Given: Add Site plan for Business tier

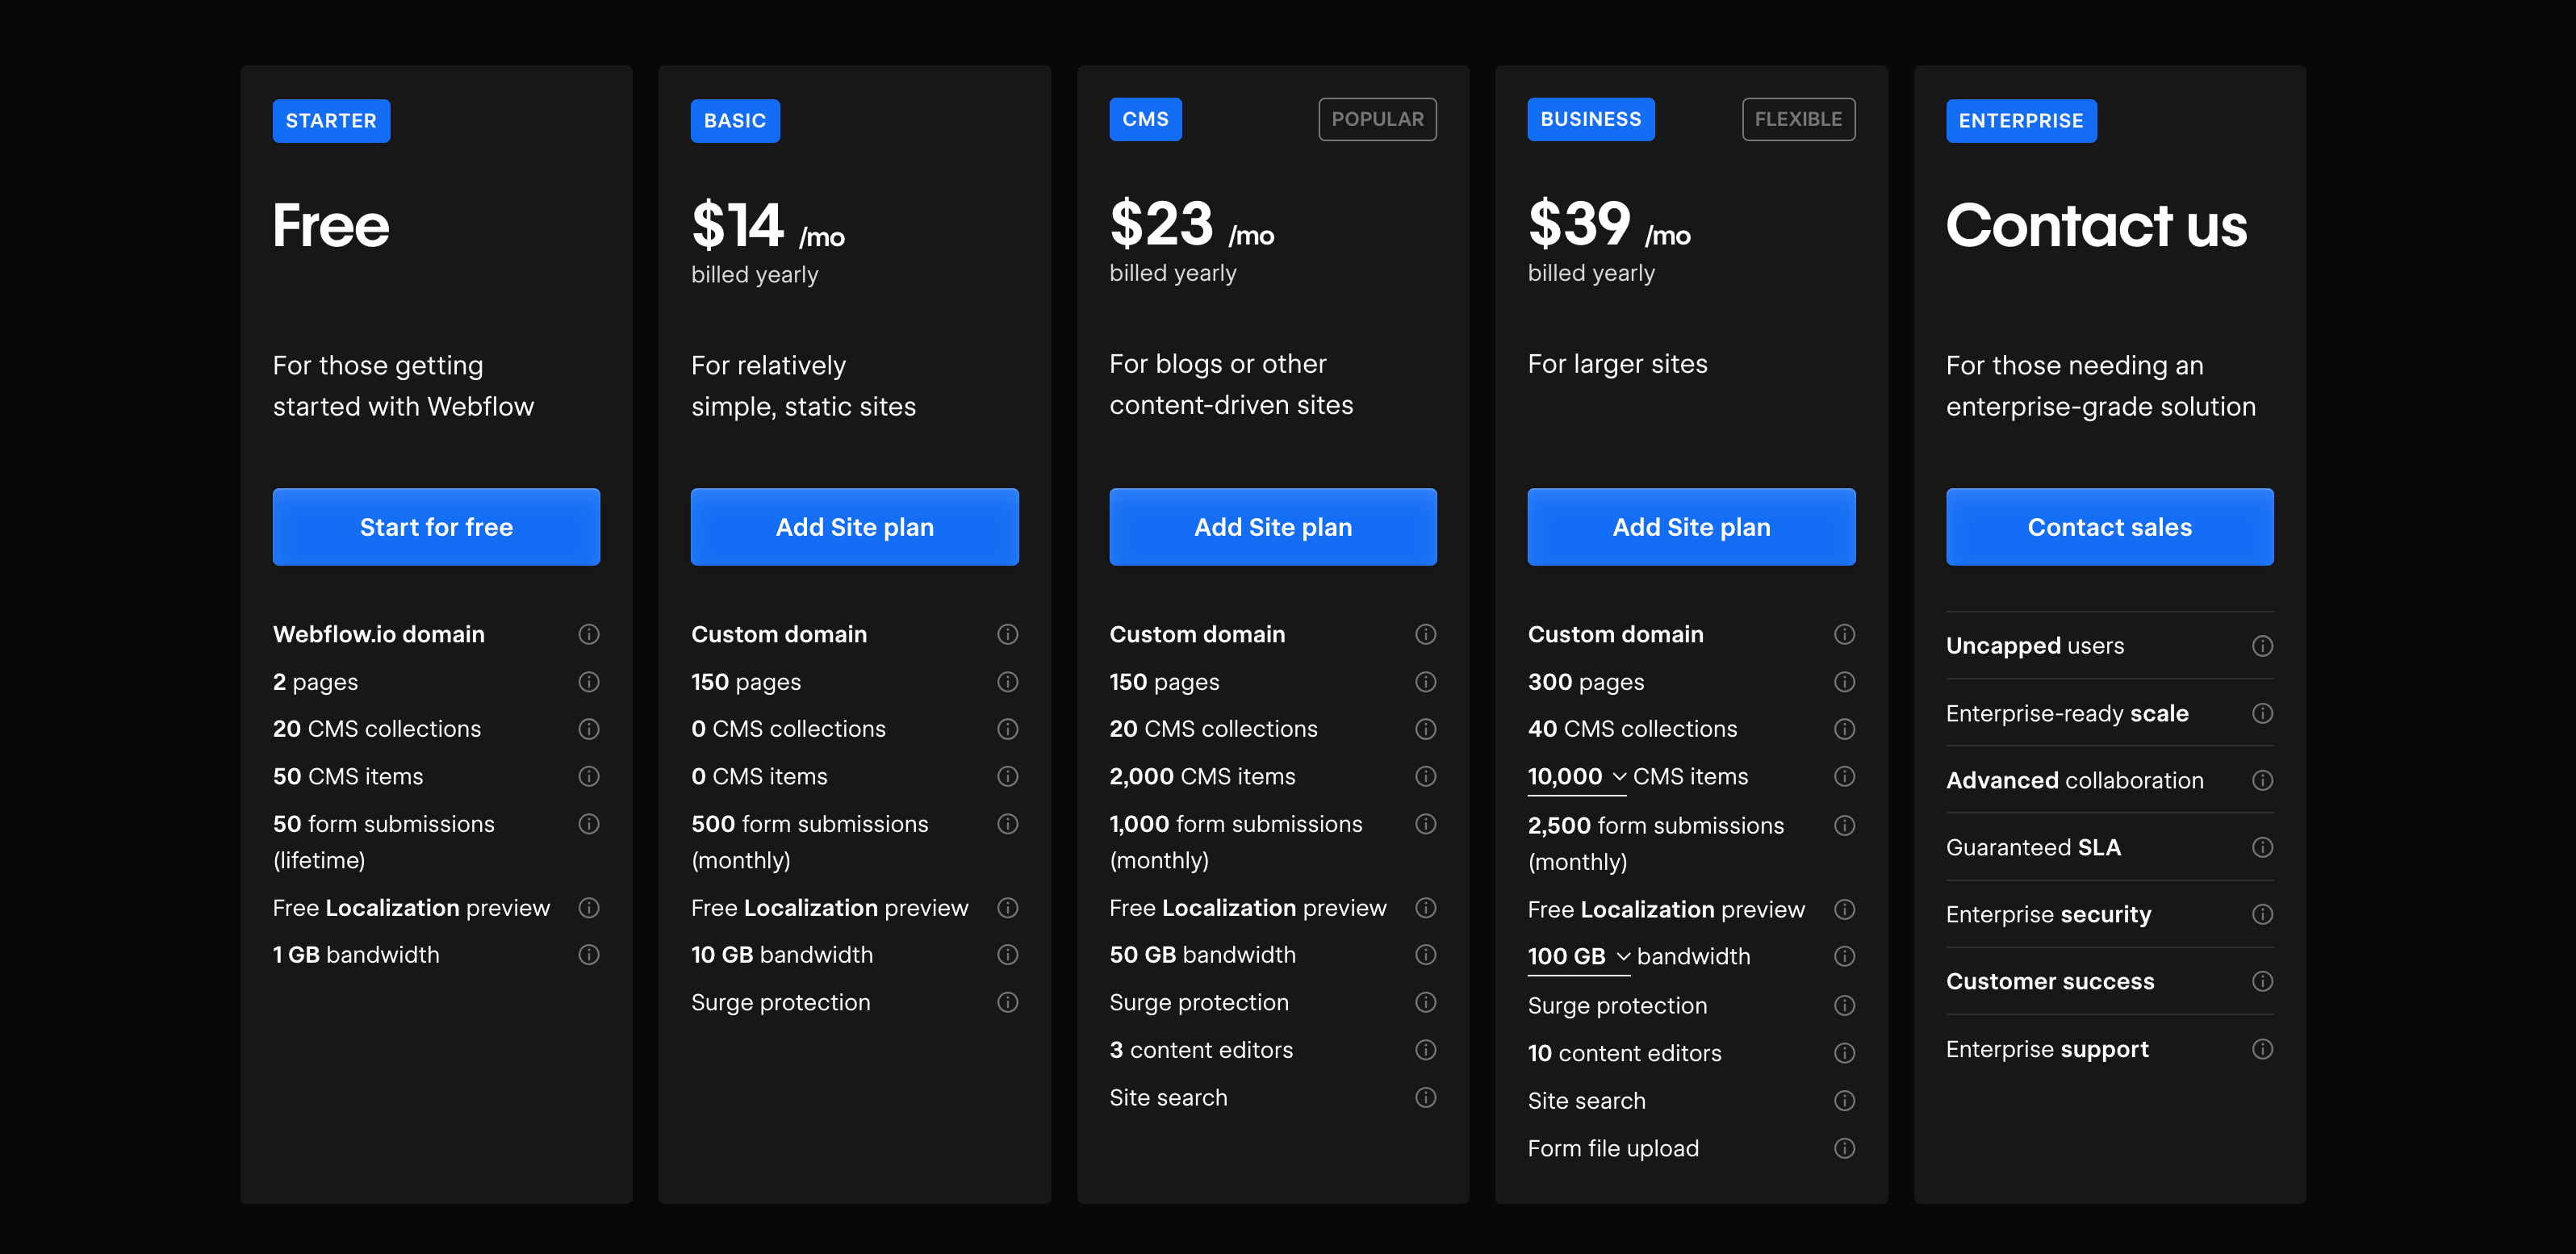Looking at the screenshot, I should (x=1691, y=527).
